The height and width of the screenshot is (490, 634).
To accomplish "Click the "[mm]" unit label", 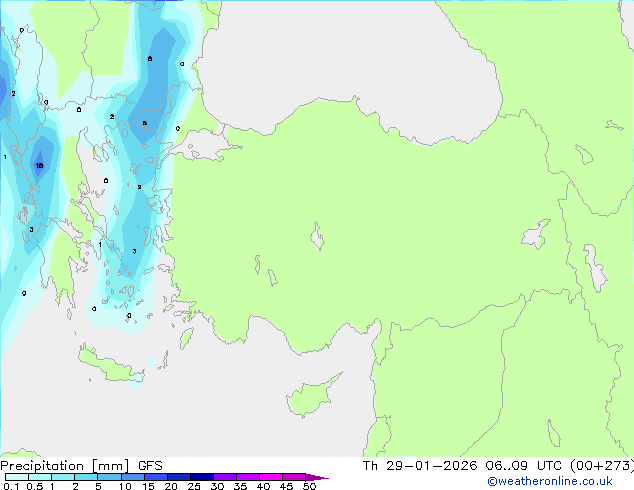I will 111,466.
